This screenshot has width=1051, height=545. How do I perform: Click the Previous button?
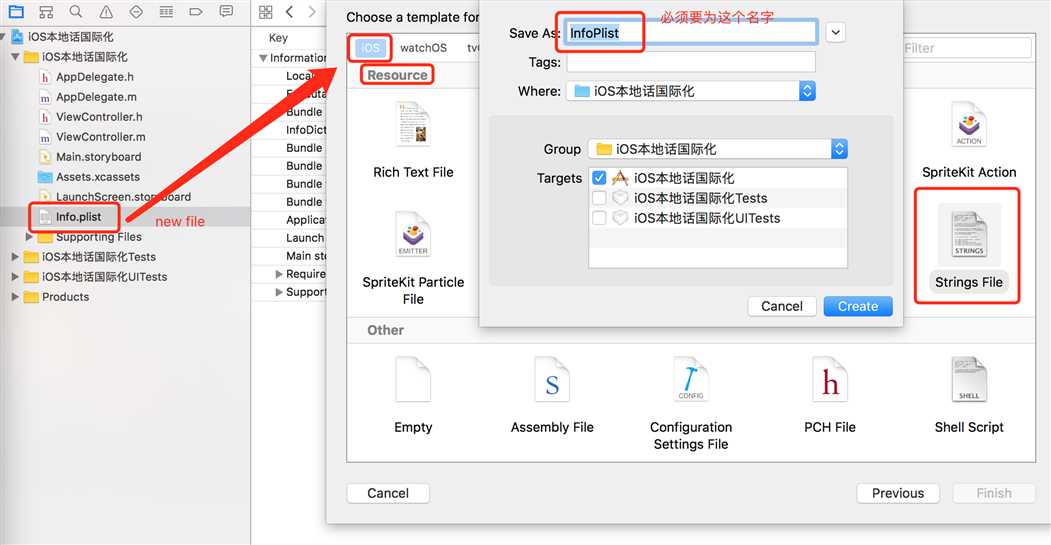[898, 493]
